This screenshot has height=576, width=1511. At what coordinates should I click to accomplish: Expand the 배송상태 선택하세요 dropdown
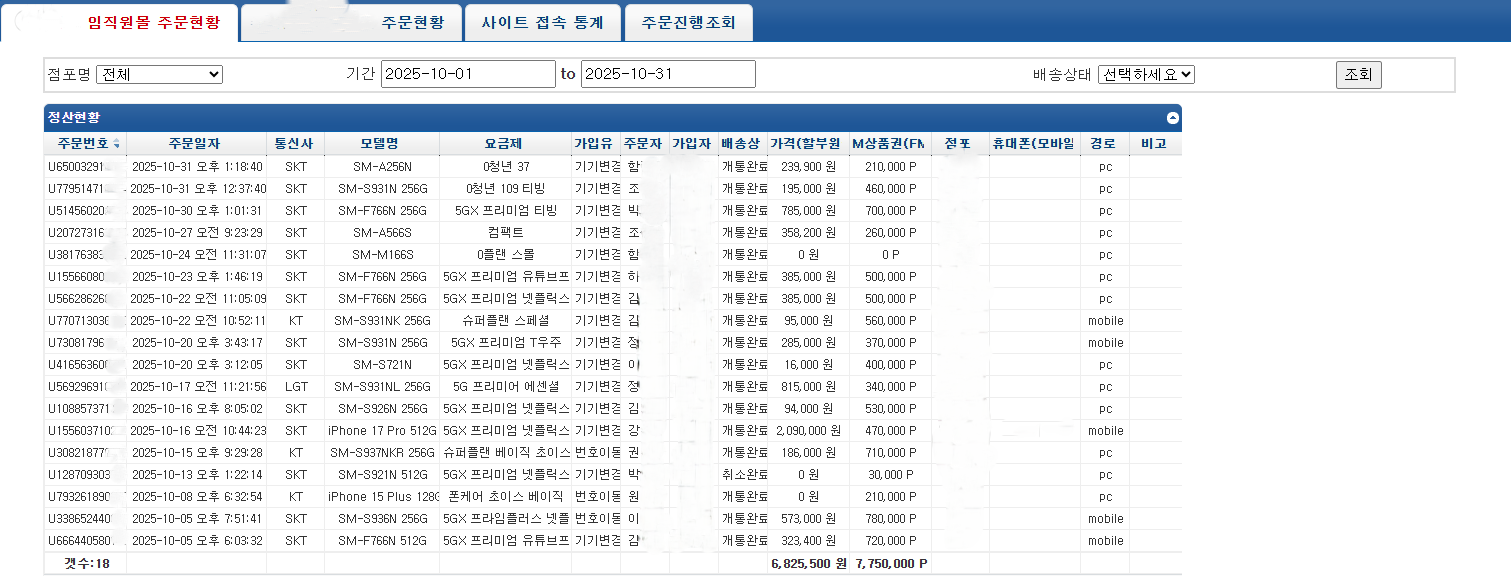[1145, 74]
